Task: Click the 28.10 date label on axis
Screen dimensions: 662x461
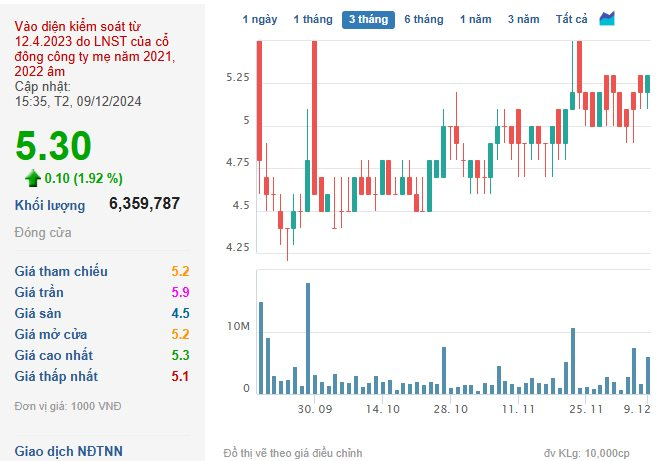Action: 450,409
